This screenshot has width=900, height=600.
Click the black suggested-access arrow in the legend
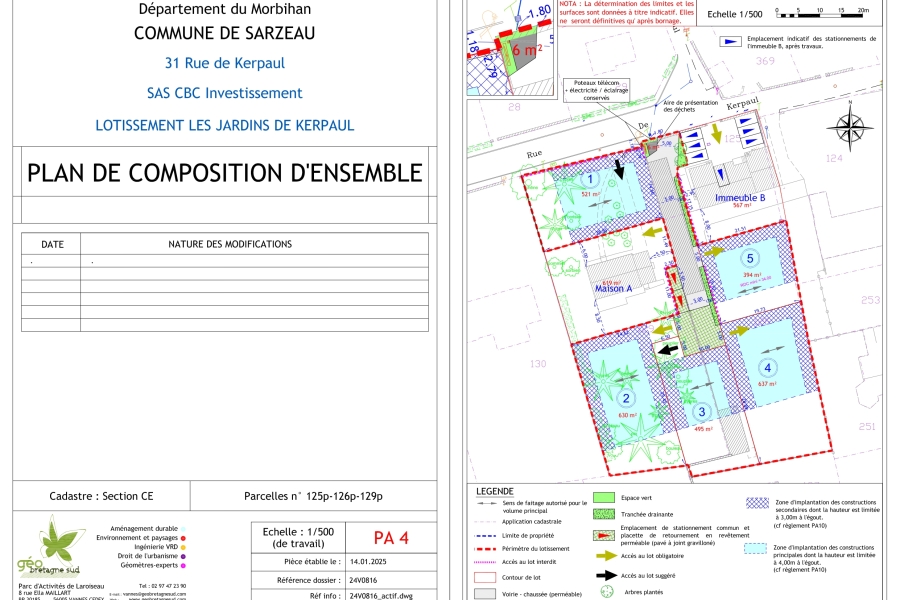click(x=605, y=575)
